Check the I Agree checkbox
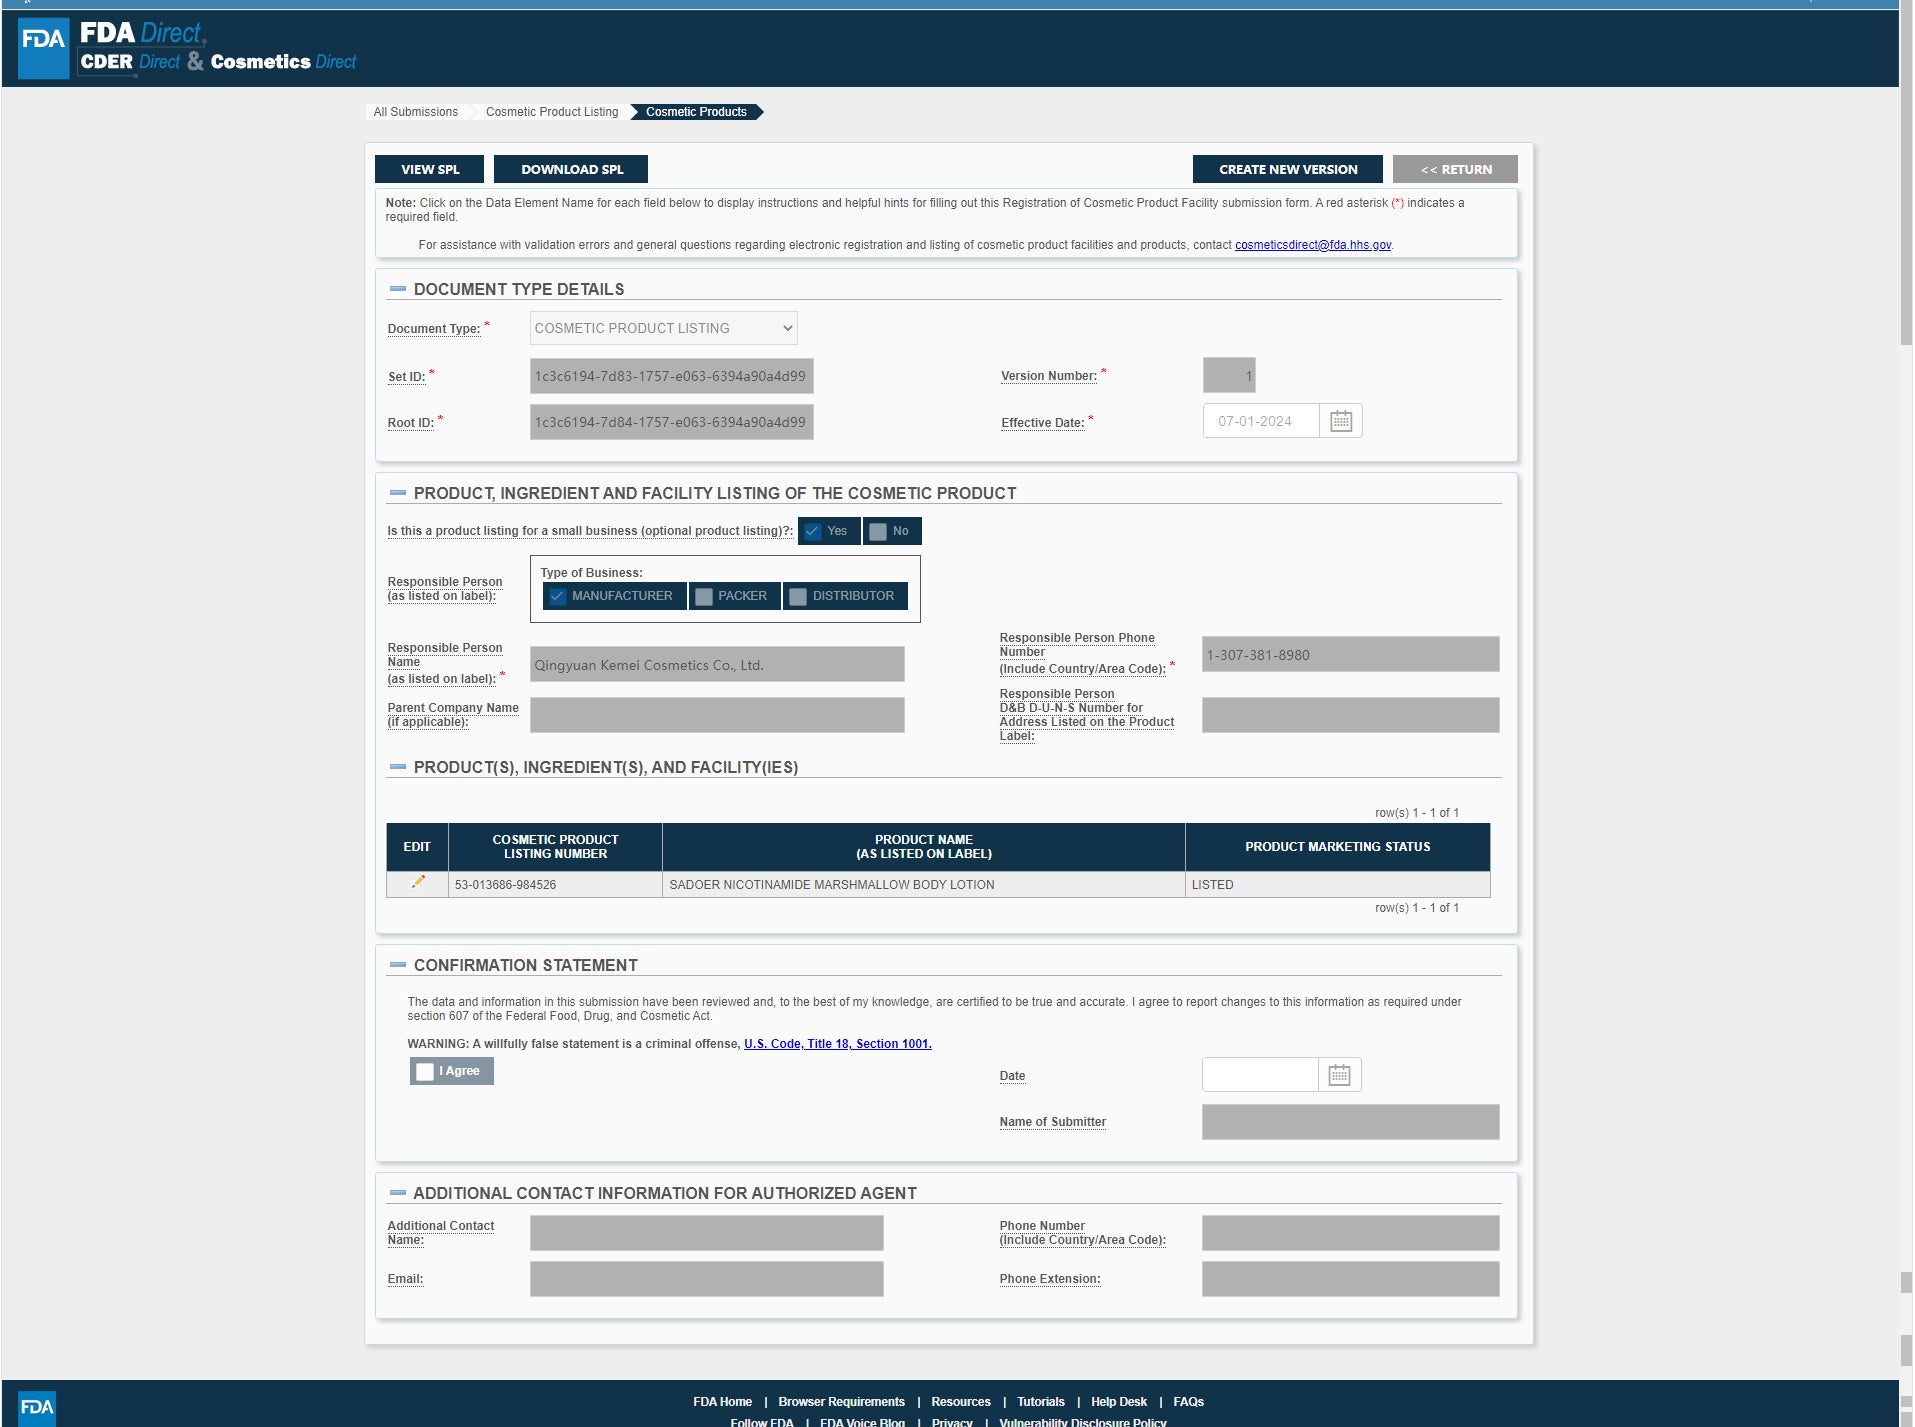 (x=426, y=1072)
